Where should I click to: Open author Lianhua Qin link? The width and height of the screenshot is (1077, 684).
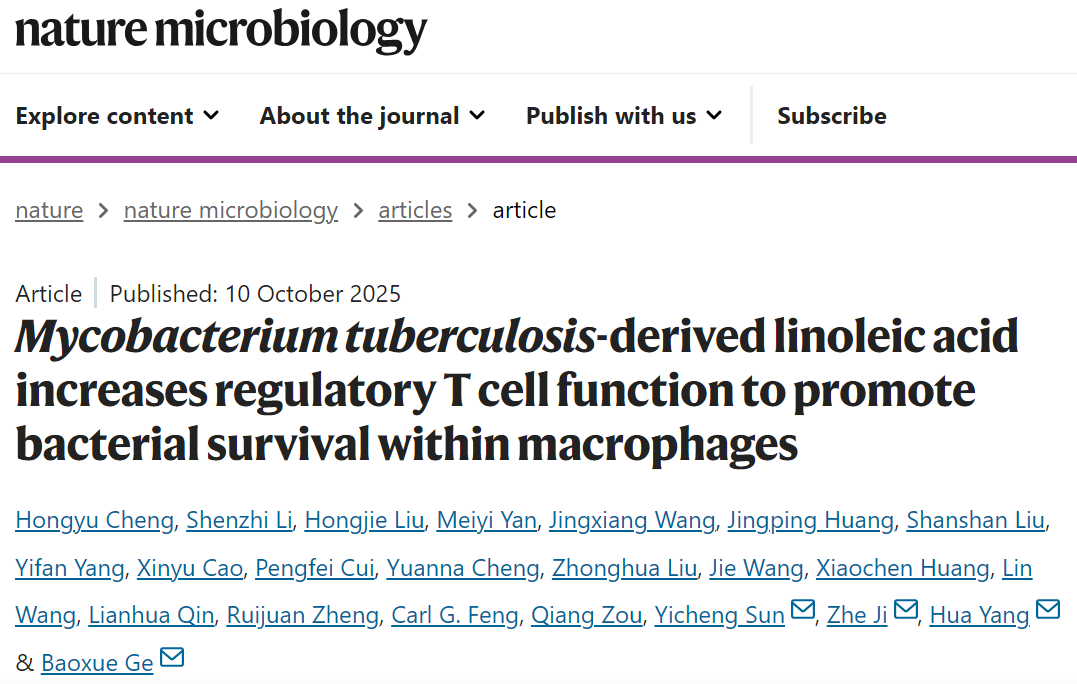151,615
